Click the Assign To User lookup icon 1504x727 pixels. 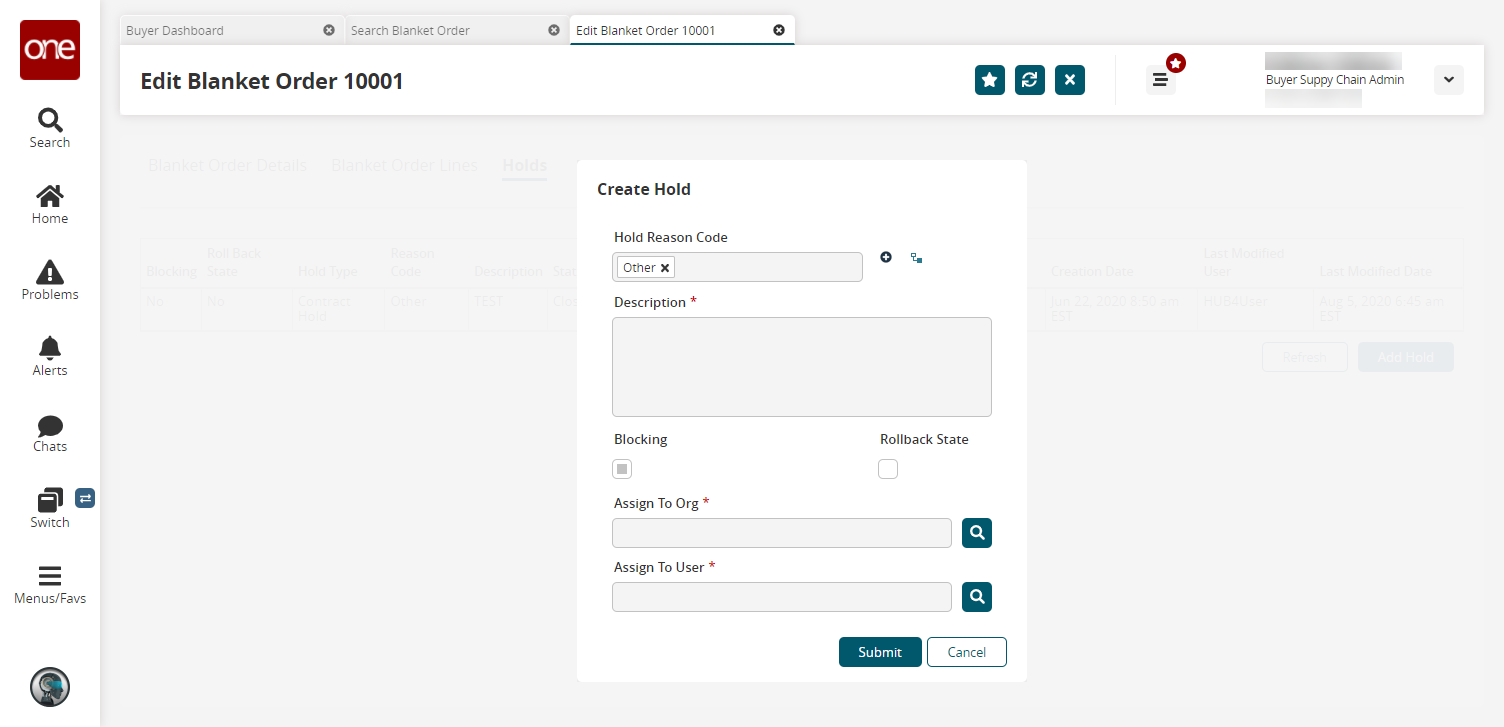pyautogui.click(x=976, y=597)
